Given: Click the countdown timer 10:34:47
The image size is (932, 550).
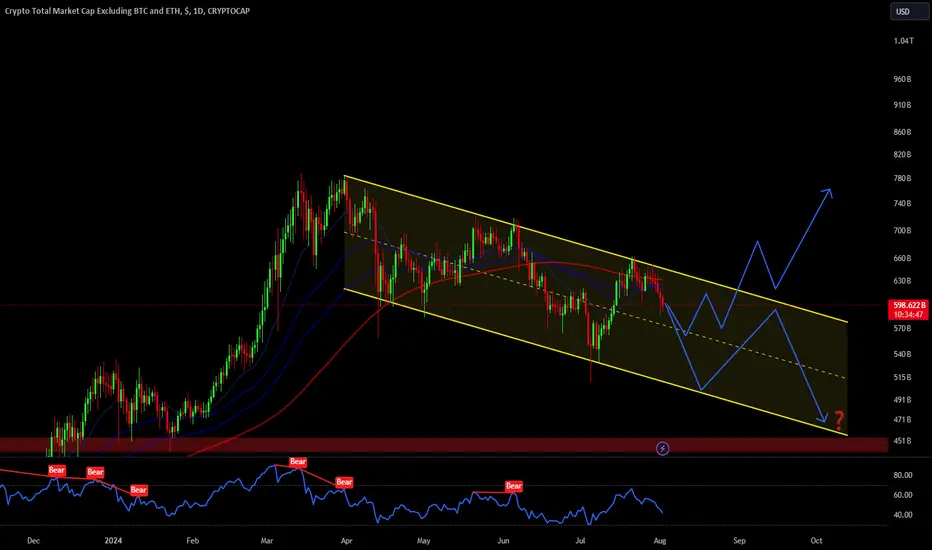Looking at the screenshot, I should tap(908, 315).
